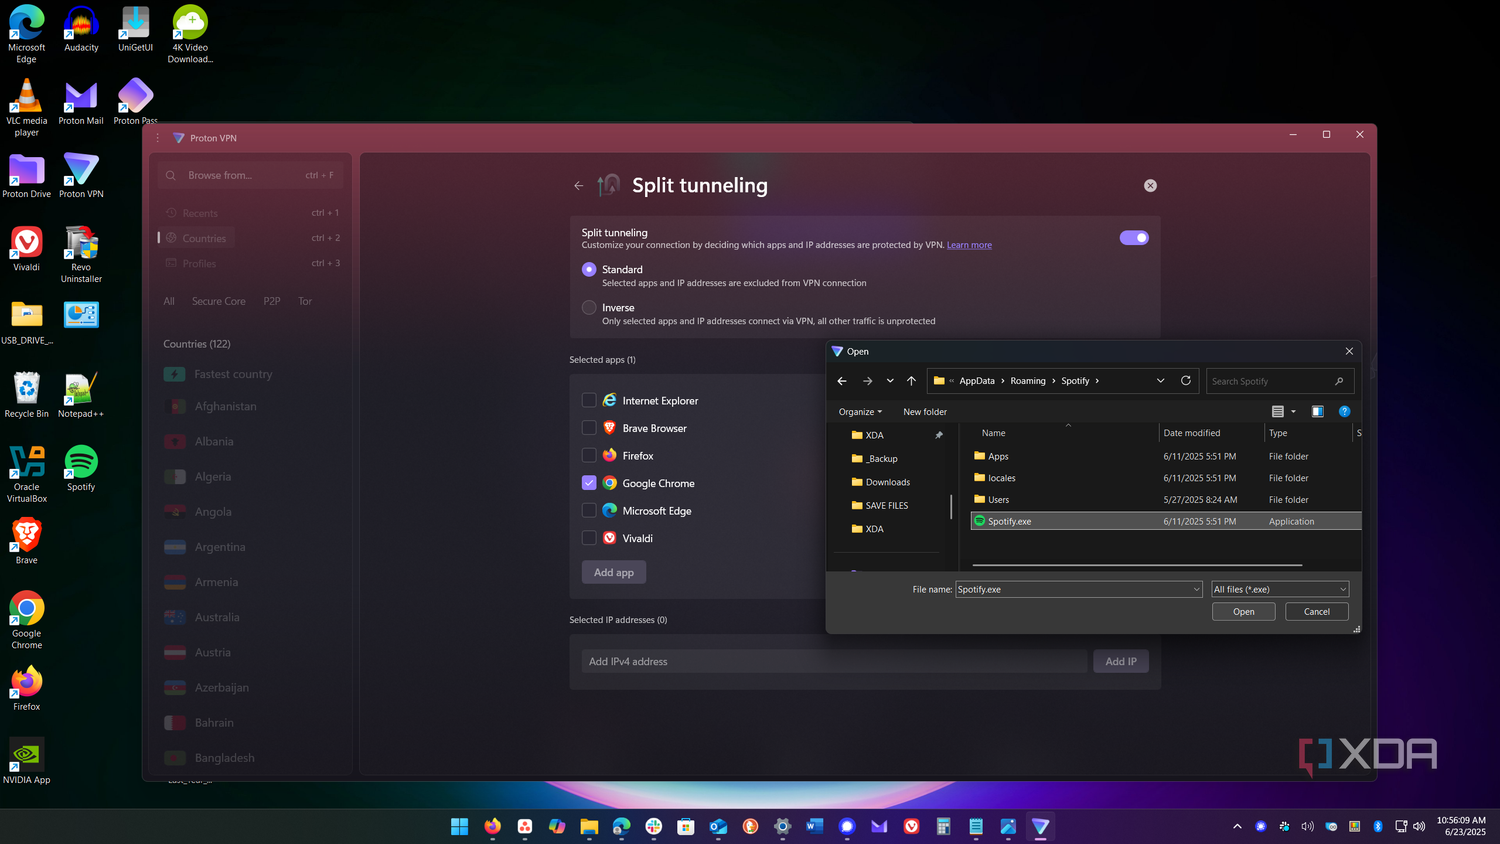Viewport: 1500px width, 844px height.
Task: Open Spotify desktop shortcut
Action: (81, 468)
